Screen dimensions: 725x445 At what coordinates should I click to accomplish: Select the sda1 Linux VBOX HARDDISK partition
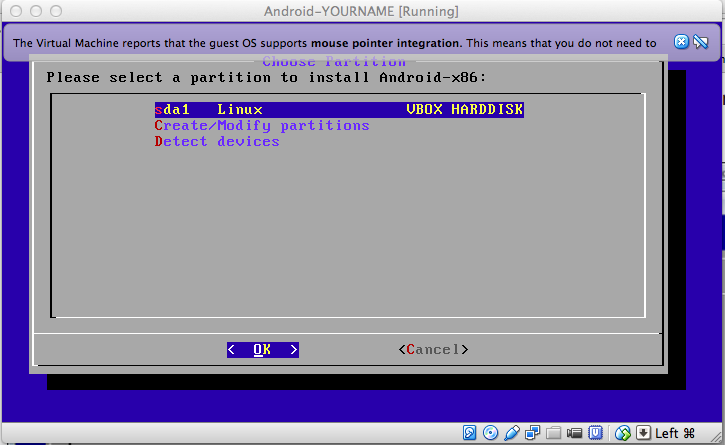pyautogui.click(x=339, y=110)
